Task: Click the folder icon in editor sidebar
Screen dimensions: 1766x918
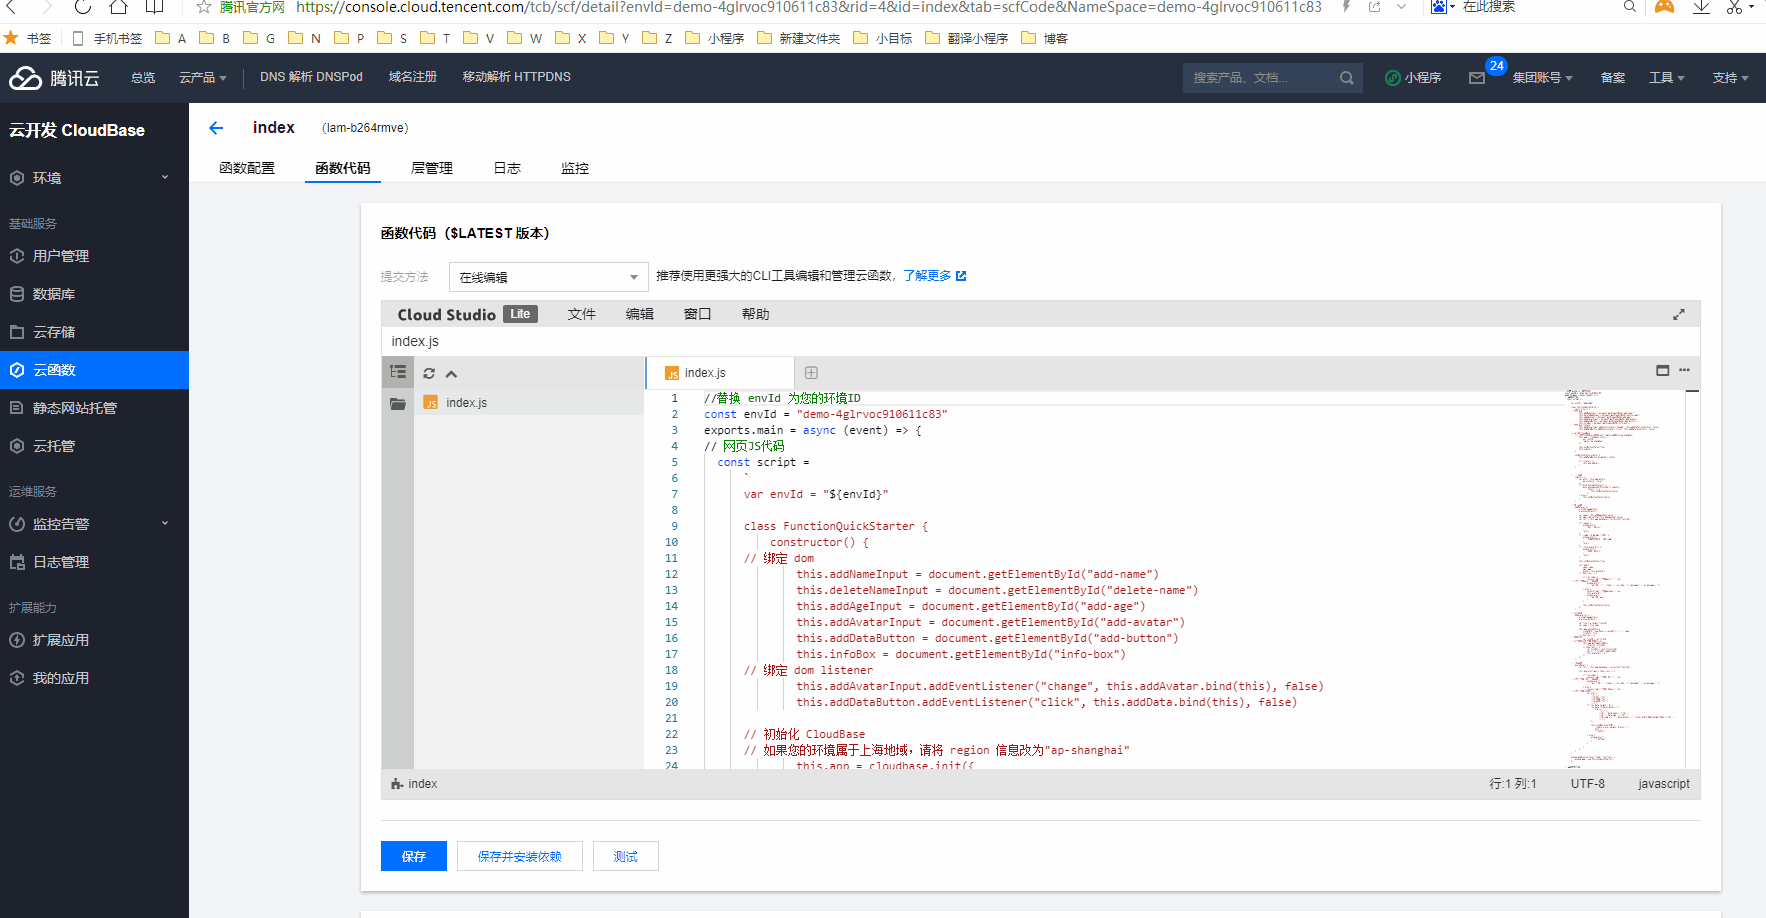Action: click(398, 403)
